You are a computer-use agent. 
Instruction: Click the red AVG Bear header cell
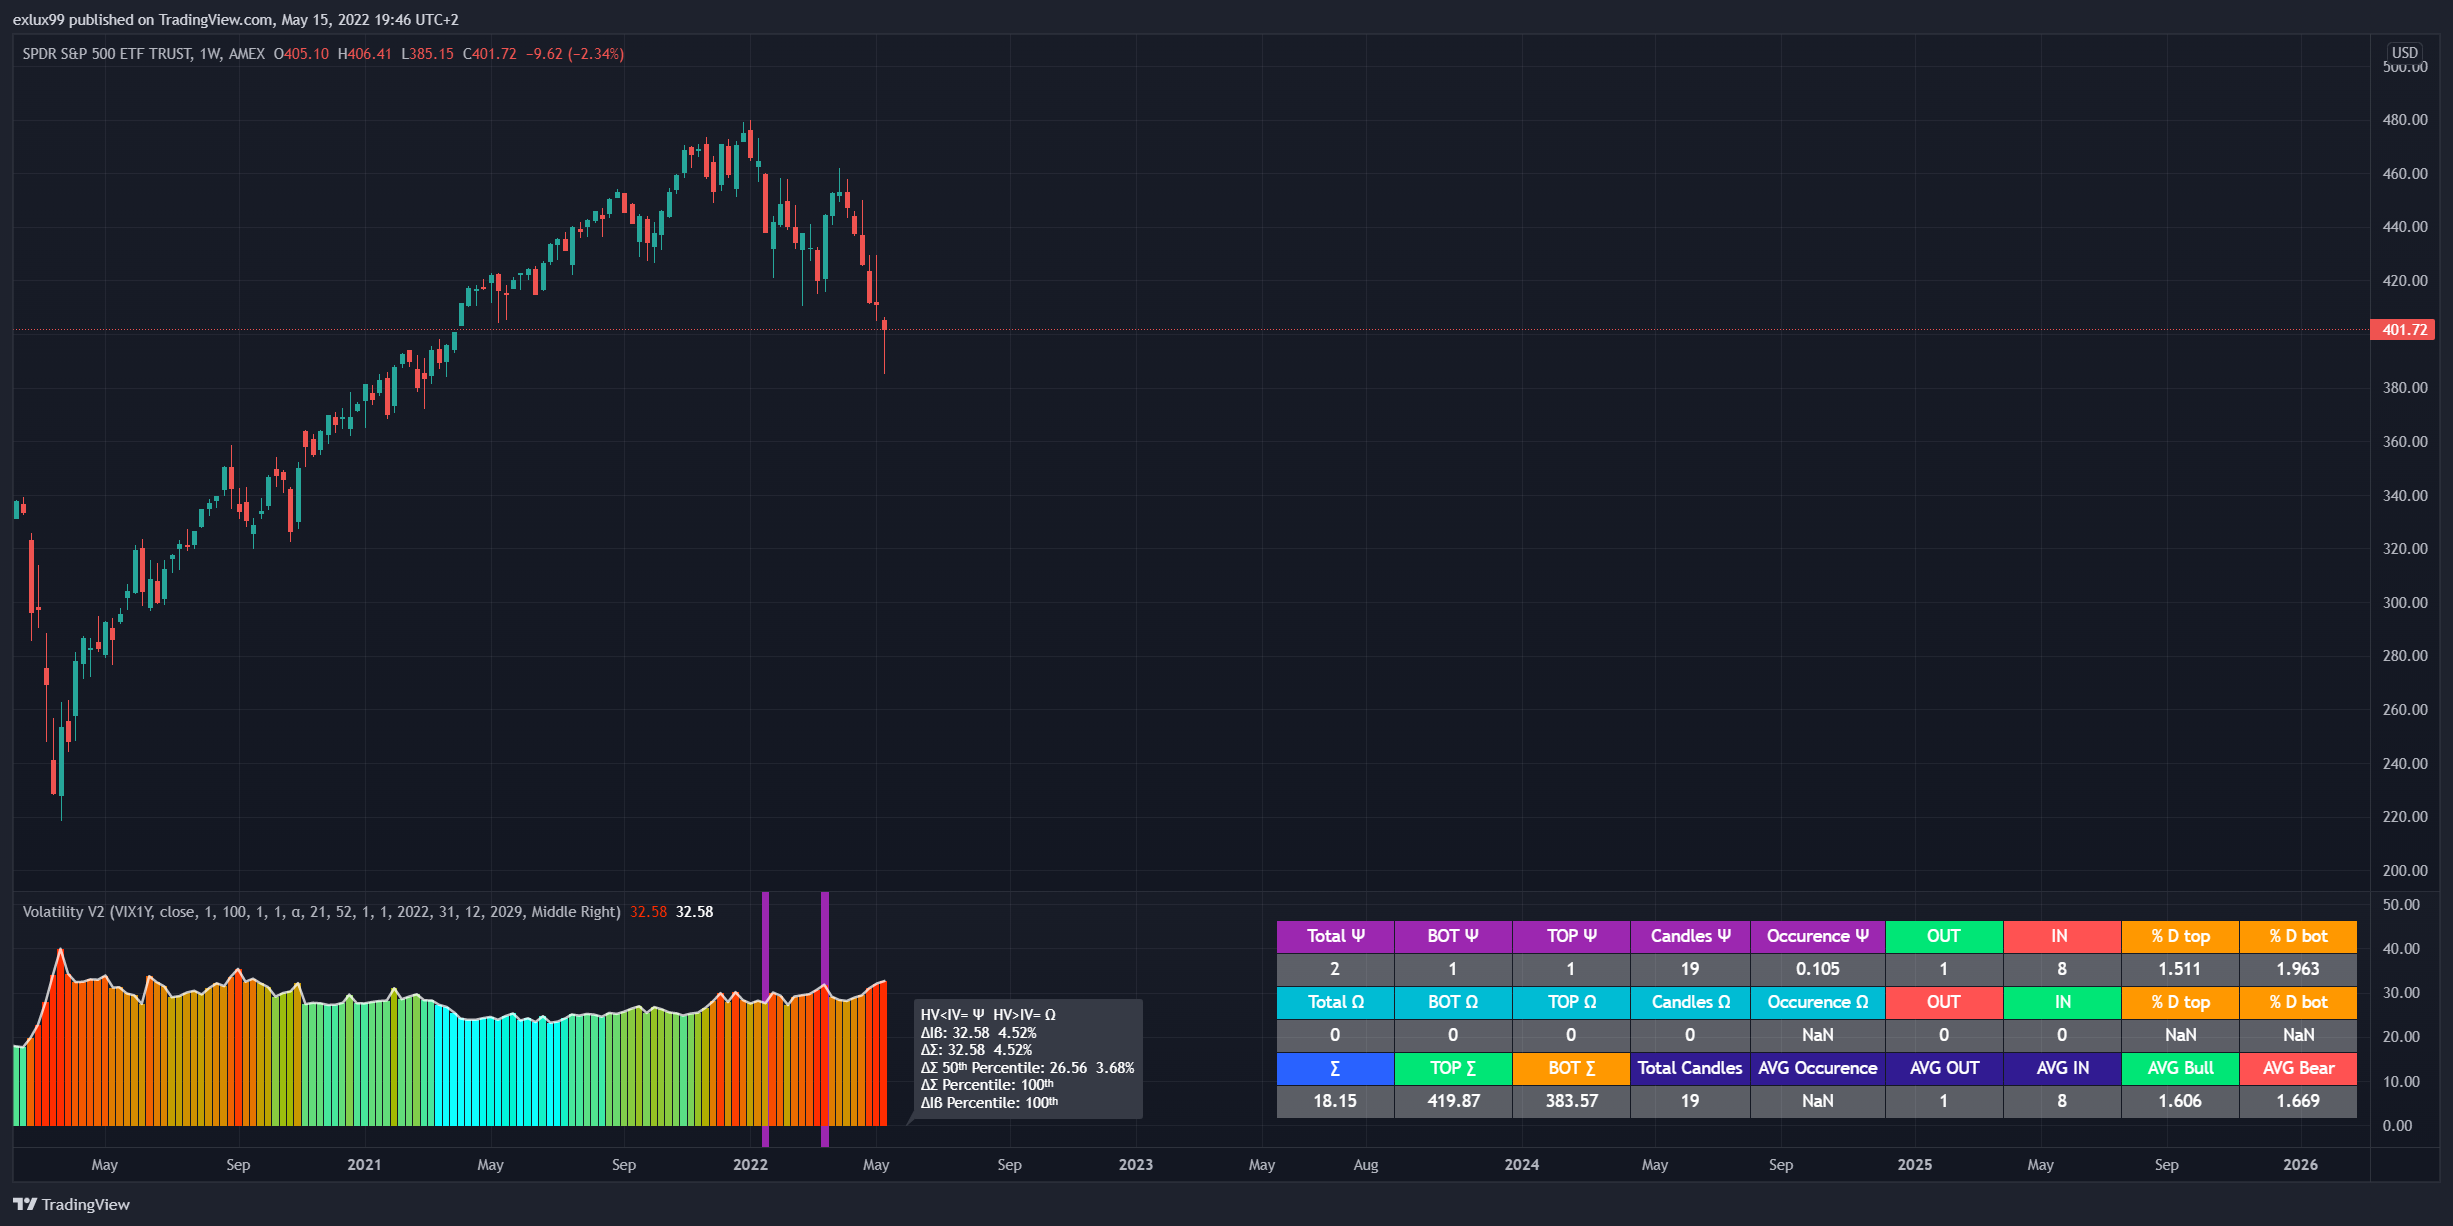(2298, 1069)
